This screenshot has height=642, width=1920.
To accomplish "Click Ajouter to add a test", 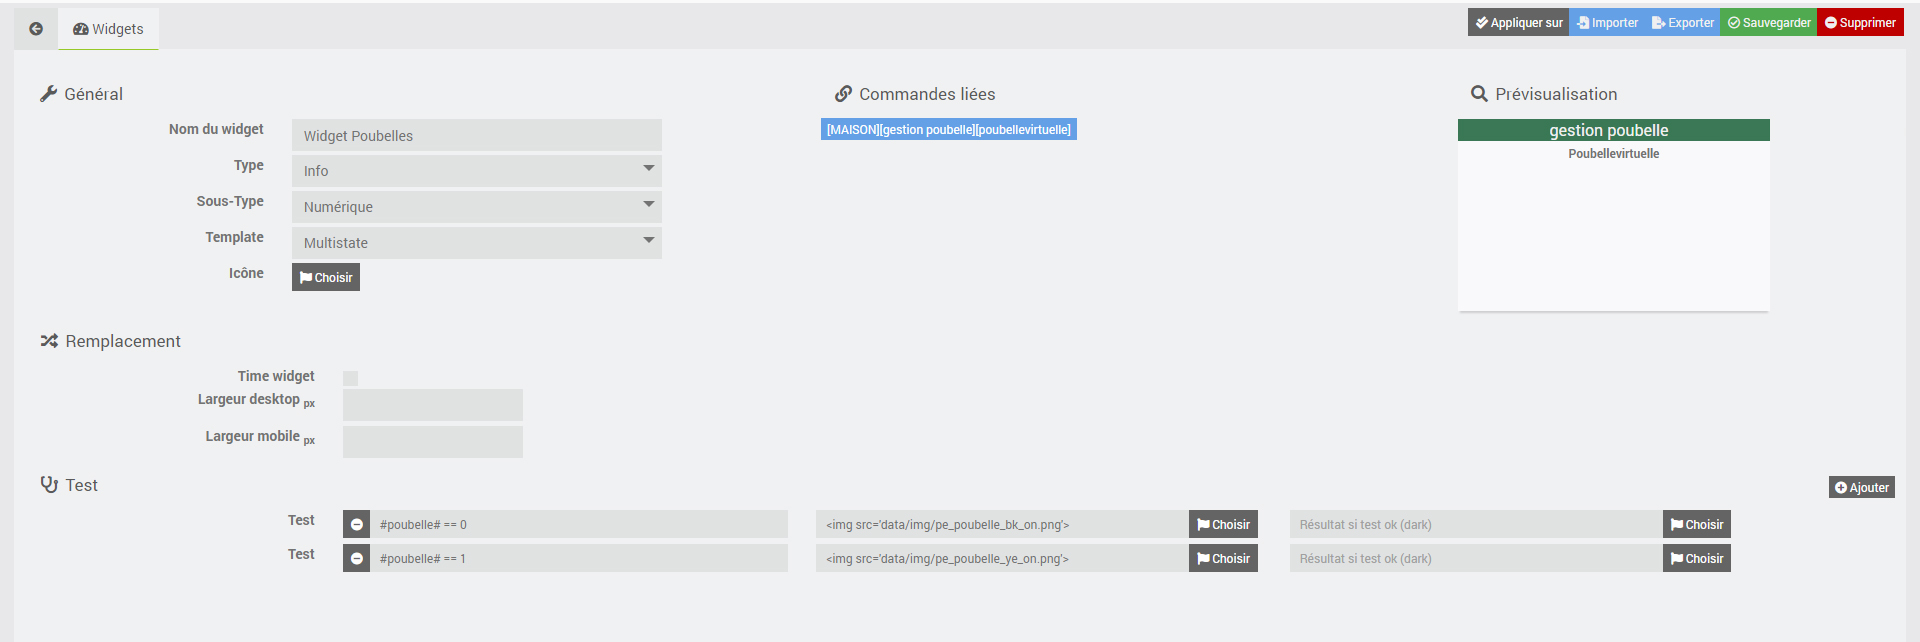I will point(1862,487).
